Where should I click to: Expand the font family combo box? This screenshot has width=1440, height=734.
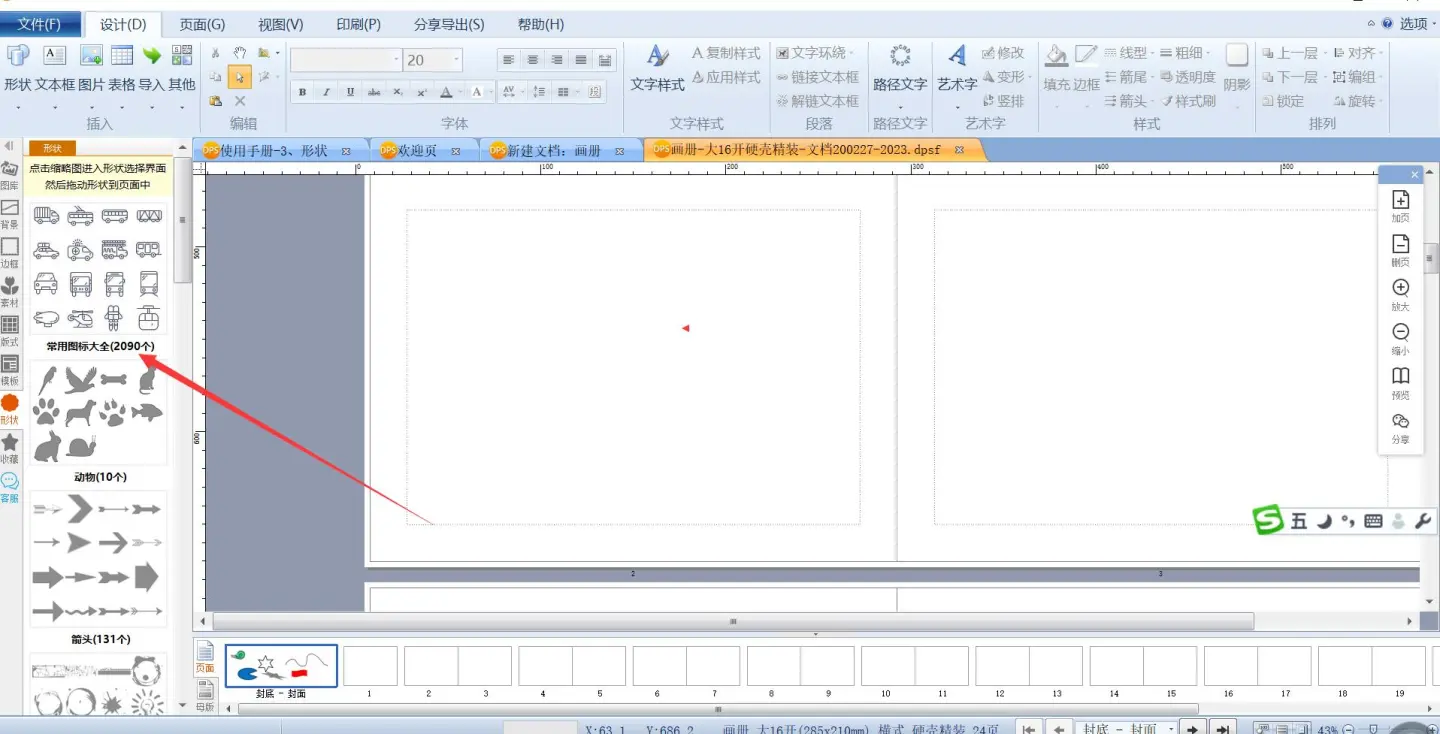point(396,60)
